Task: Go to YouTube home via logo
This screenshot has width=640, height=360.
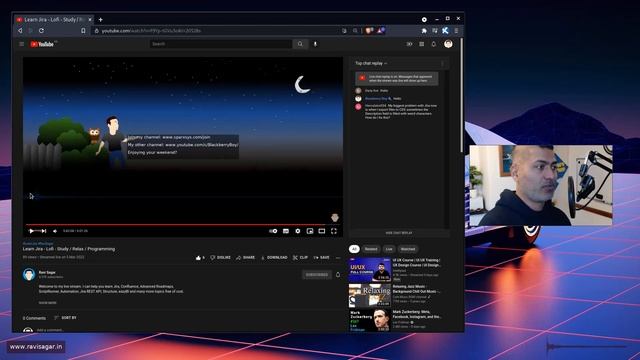Action: 42,44
